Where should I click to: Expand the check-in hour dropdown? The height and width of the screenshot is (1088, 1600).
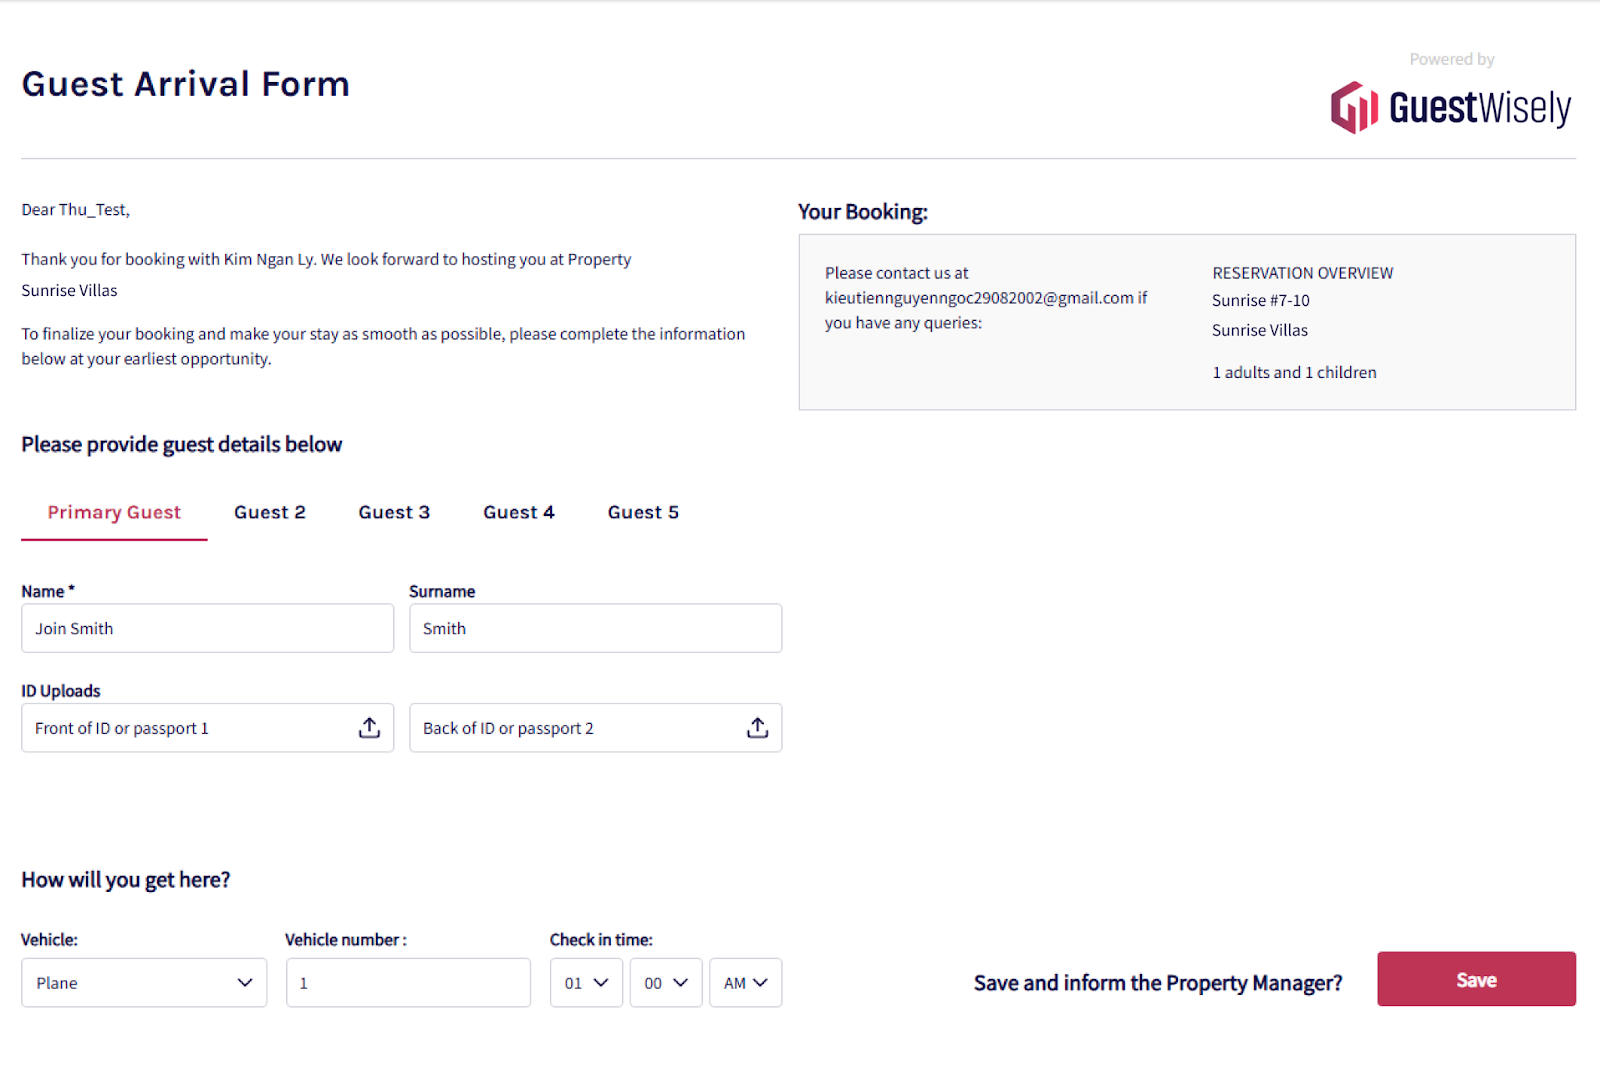point(586,983)
